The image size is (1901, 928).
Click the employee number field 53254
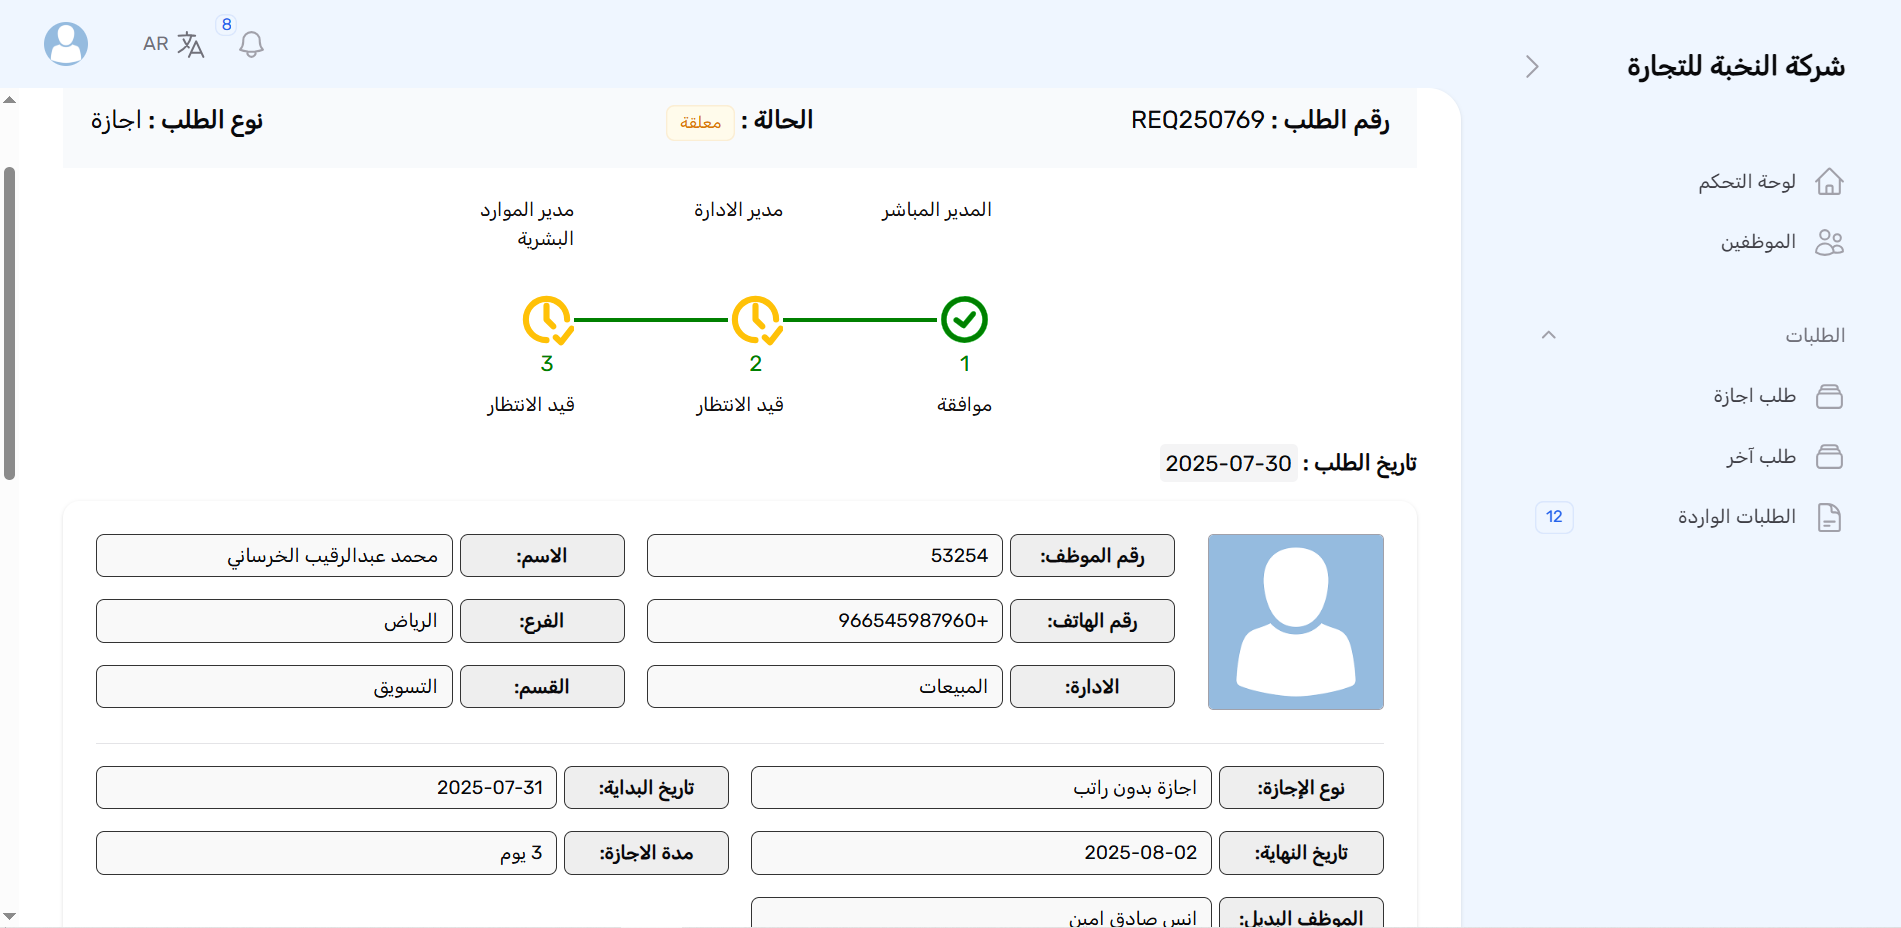click(x=824, y=556)
